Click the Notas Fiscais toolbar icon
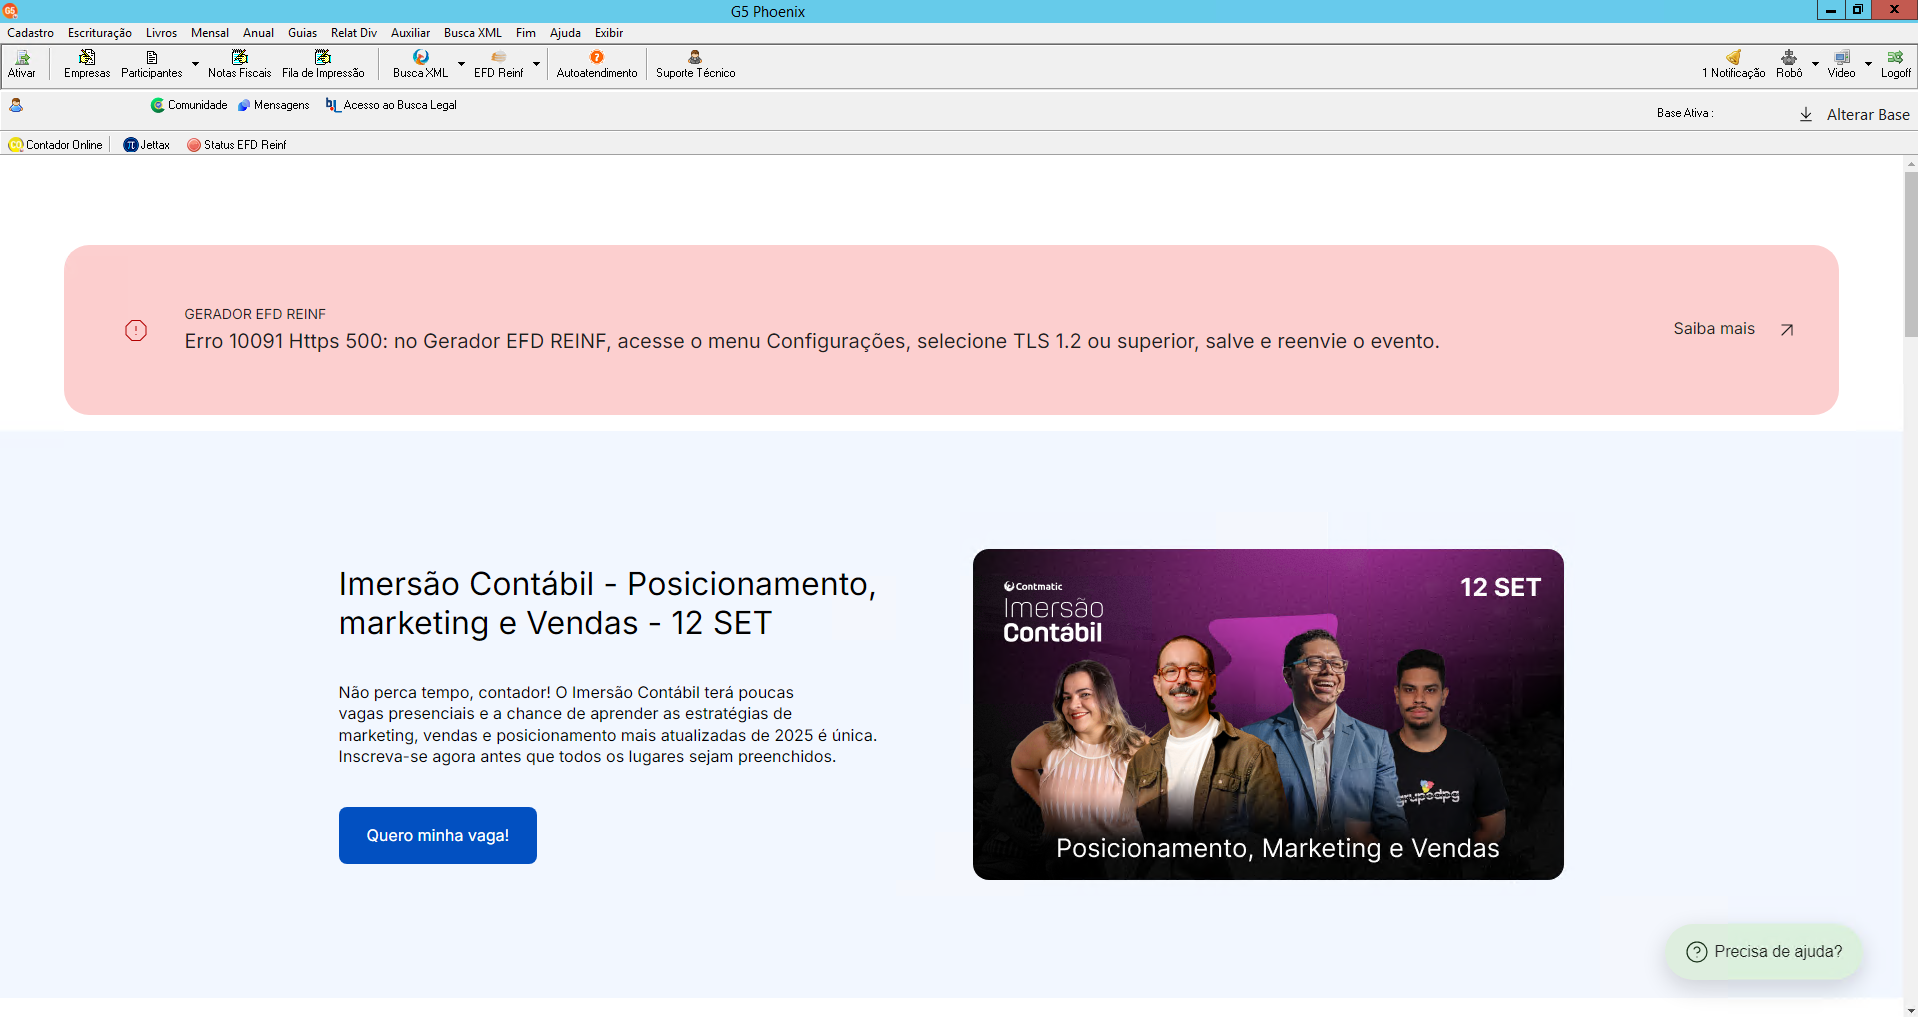Screen dimensions: 1918x1017 (x=239, y=64)
